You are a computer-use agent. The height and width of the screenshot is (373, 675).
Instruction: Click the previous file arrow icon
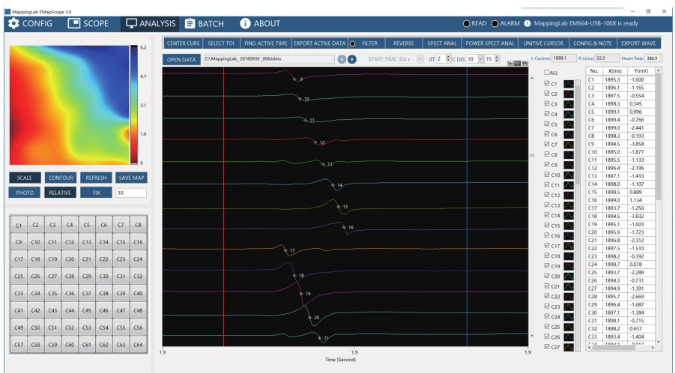click(x=342, y=59)
